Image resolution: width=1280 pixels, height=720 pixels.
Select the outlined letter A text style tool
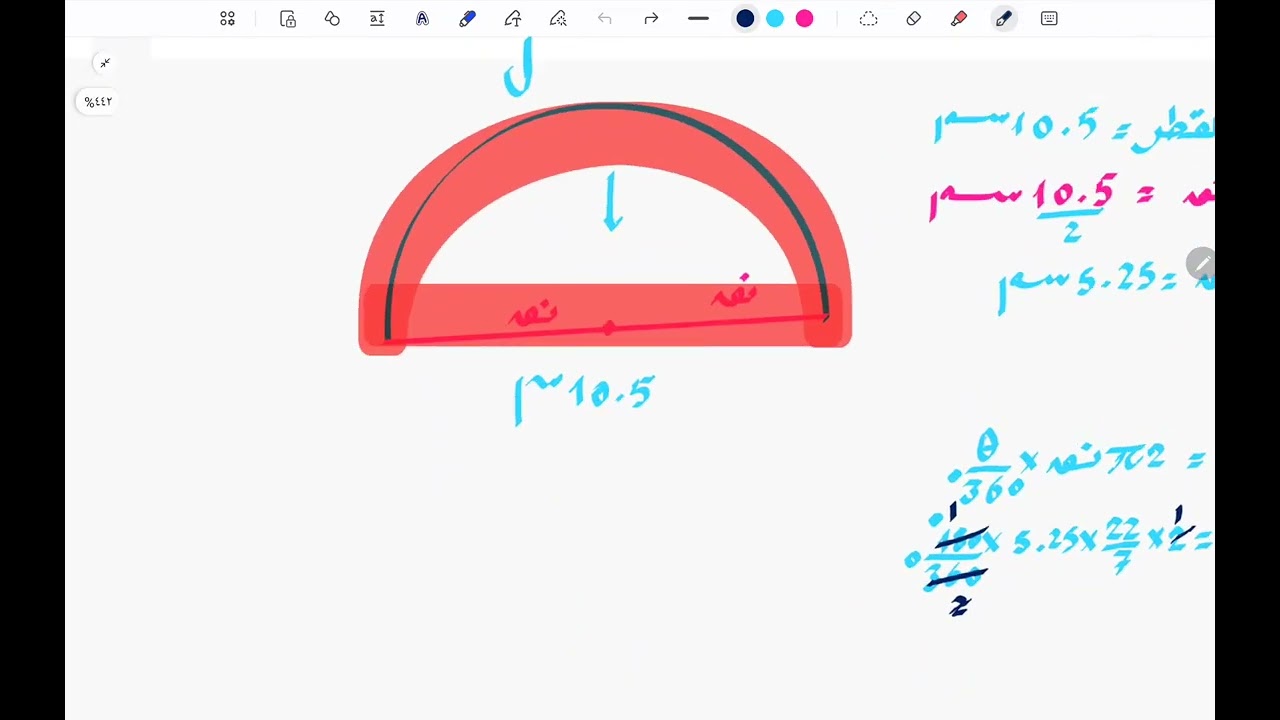coord(422,19)
